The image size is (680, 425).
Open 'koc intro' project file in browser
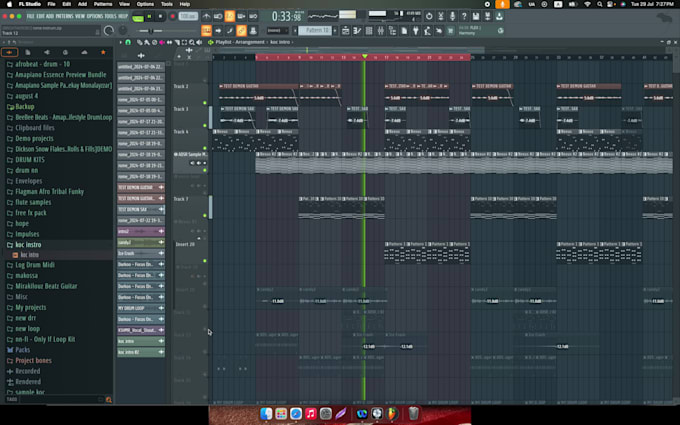tap(29, 255)
